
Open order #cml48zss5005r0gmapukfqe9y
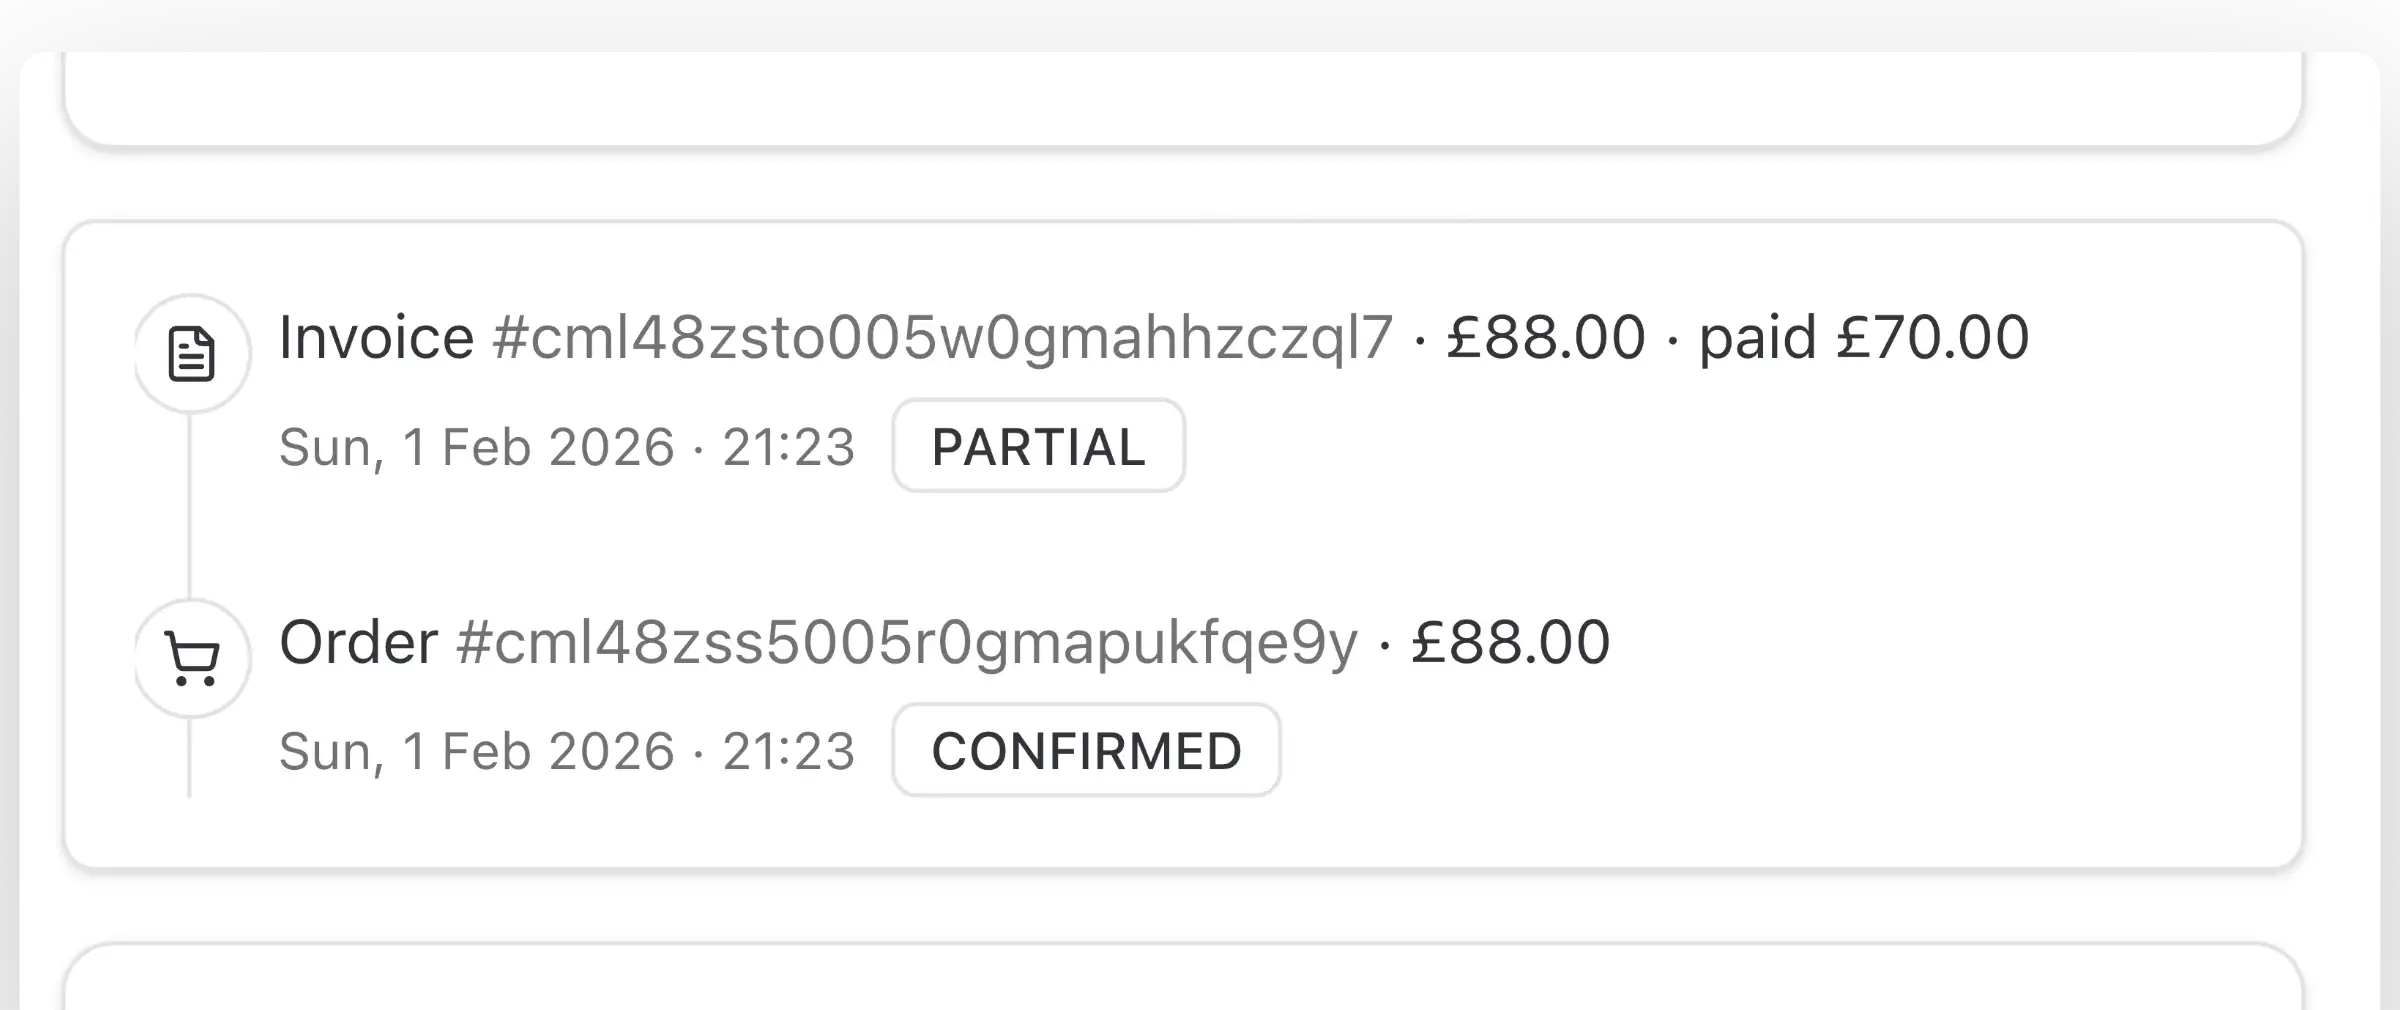click(906, 642)
